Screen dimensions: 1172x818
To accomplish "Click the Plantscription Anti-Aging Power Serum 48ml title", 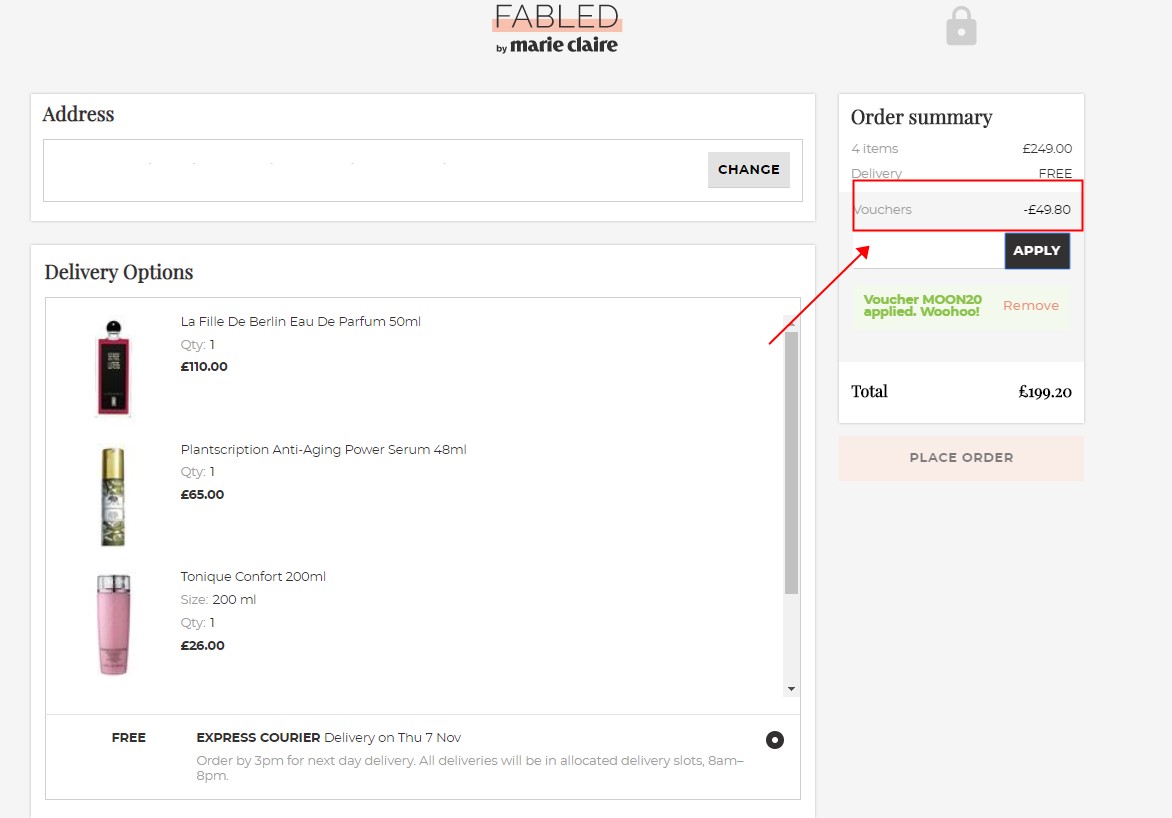I will tap(324, 449).
